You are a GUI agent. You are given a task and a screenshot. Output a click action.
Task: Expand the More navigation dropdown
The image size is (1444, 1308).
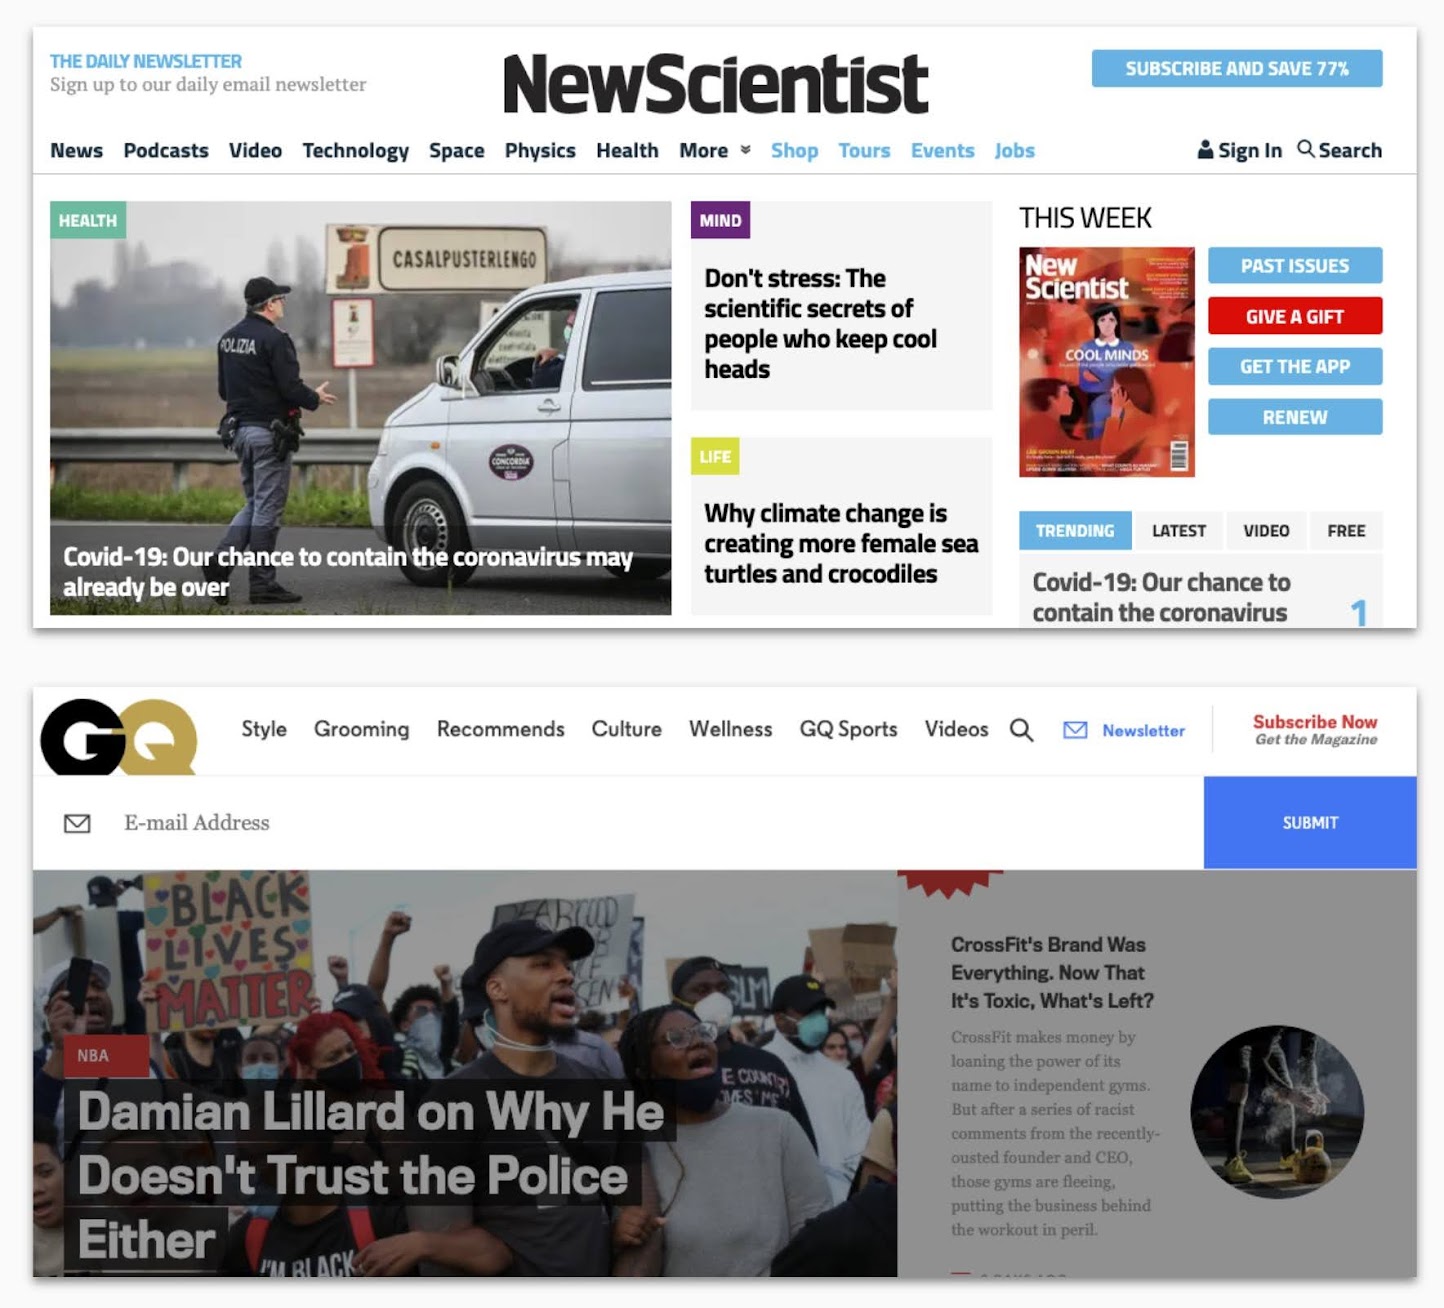pos(715,150)
